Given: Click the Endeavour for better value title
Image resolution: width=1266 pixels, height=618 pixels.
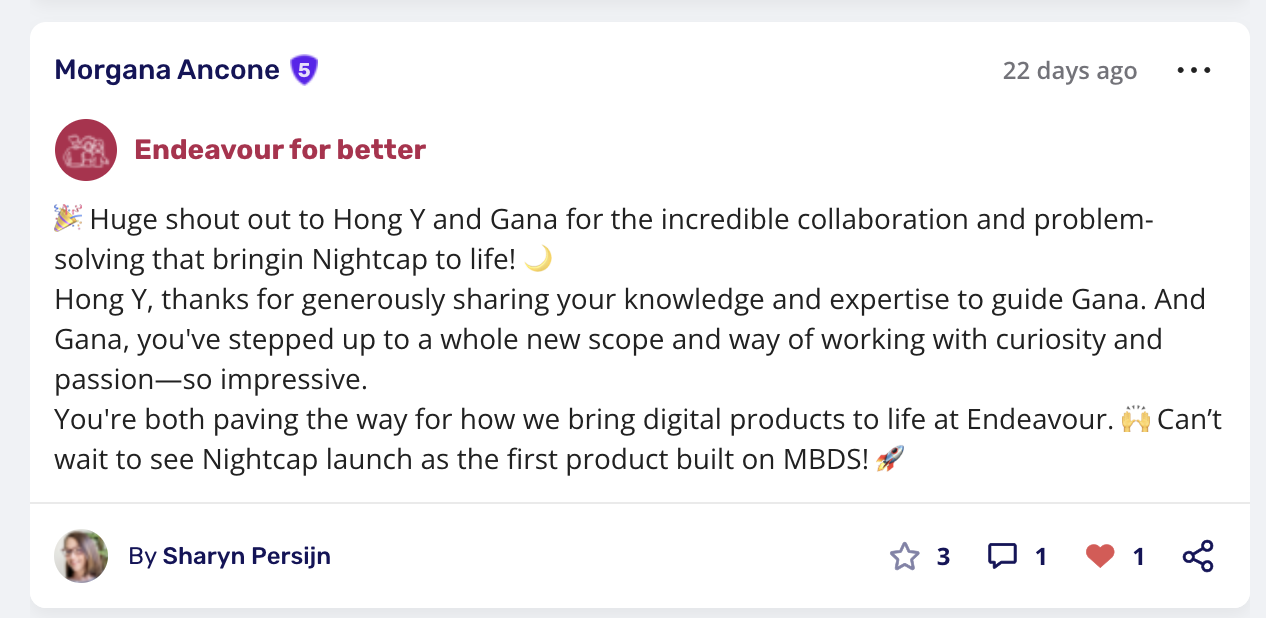Looking at the screenshot, I should [x=280, y=150].
